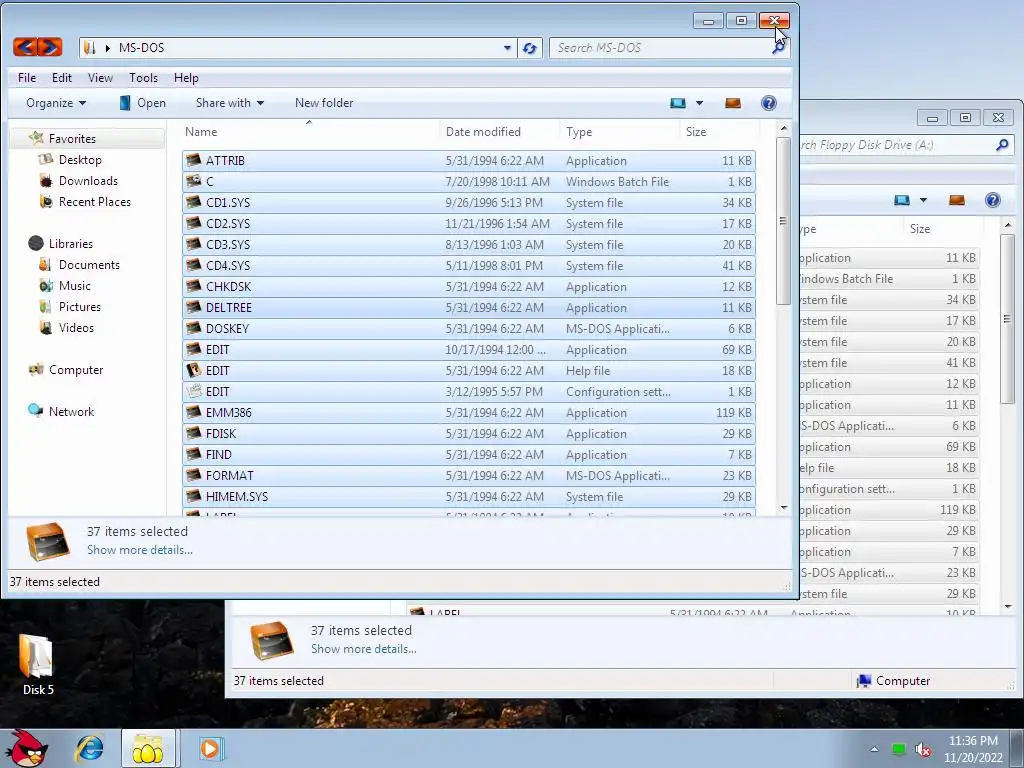Open the Share with dropdown
Screen dimensions: 1024x768
[x=229, y=103]
